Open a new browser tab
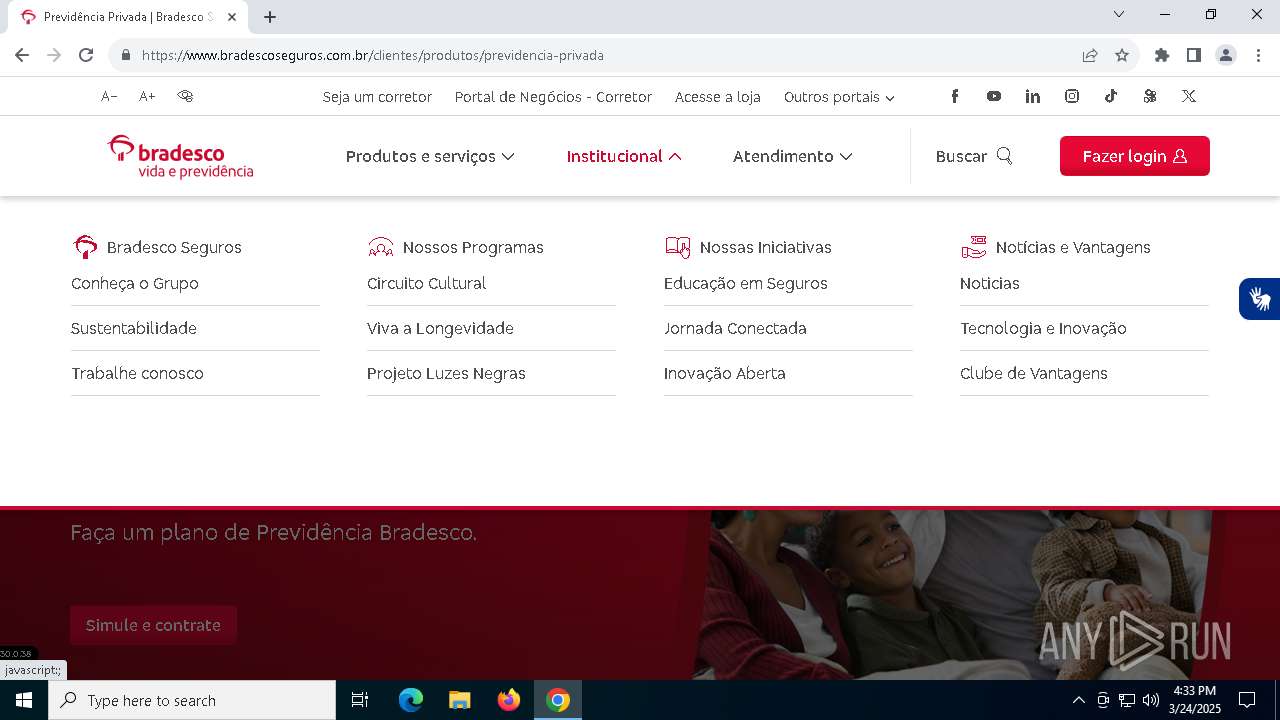This screenshot has height=720, width=1280. [x=270, y=17]
